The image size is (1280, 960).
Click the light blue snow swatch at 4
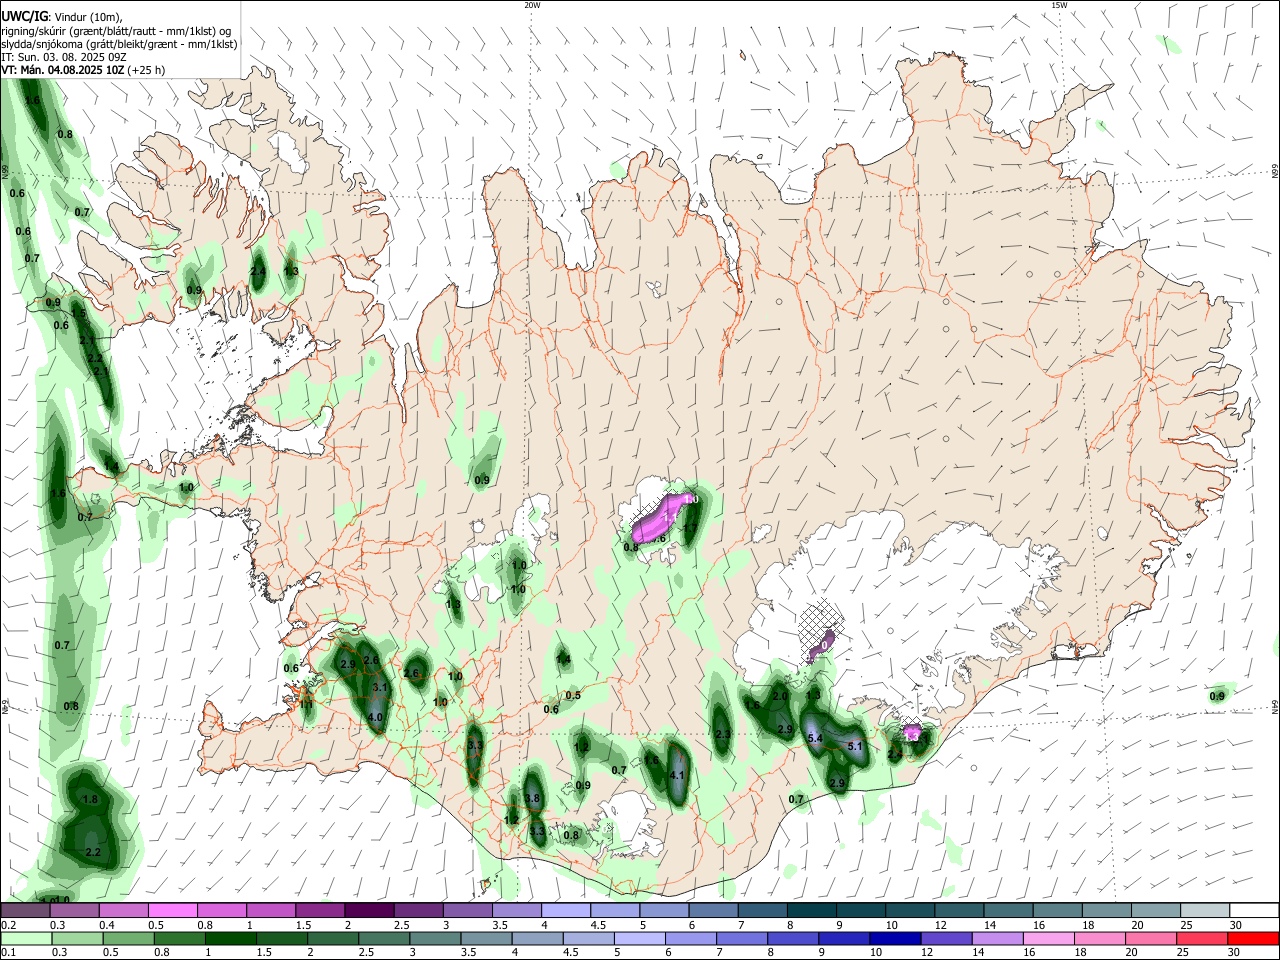click(x=565, y=910)
